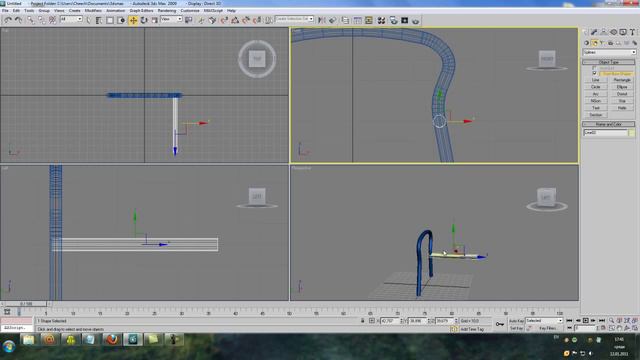640x360 pixels.
Task: Toggle Auto Key animation mode
Action: click(x=516, y=321)
